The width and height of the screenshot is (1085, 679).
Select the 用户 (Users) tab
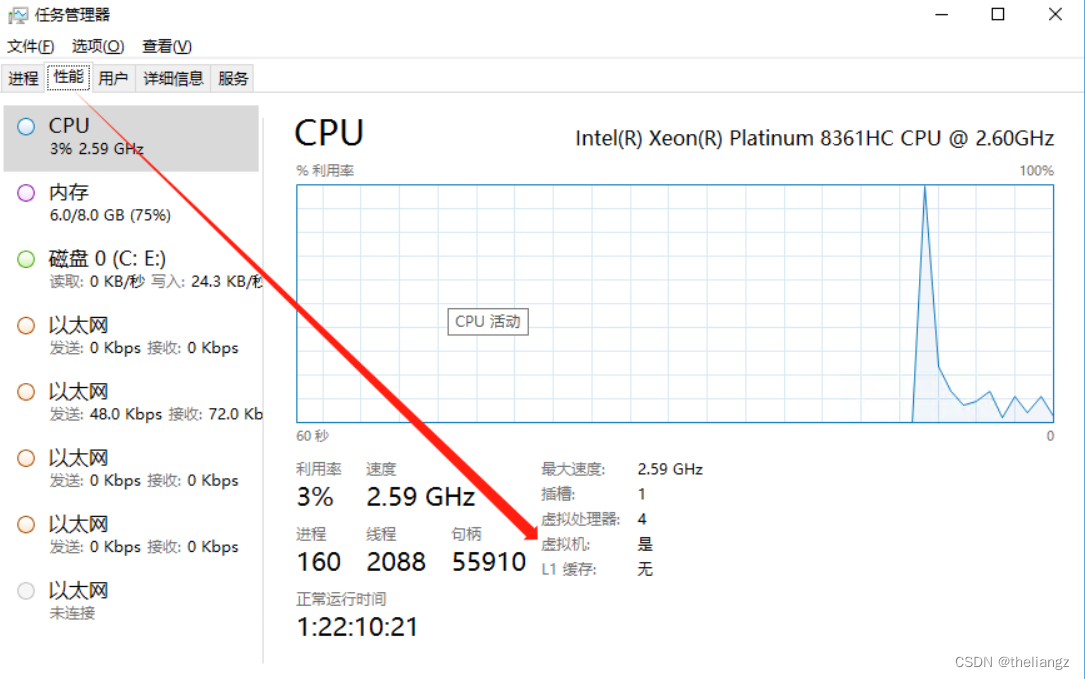[x=113, y=77]
